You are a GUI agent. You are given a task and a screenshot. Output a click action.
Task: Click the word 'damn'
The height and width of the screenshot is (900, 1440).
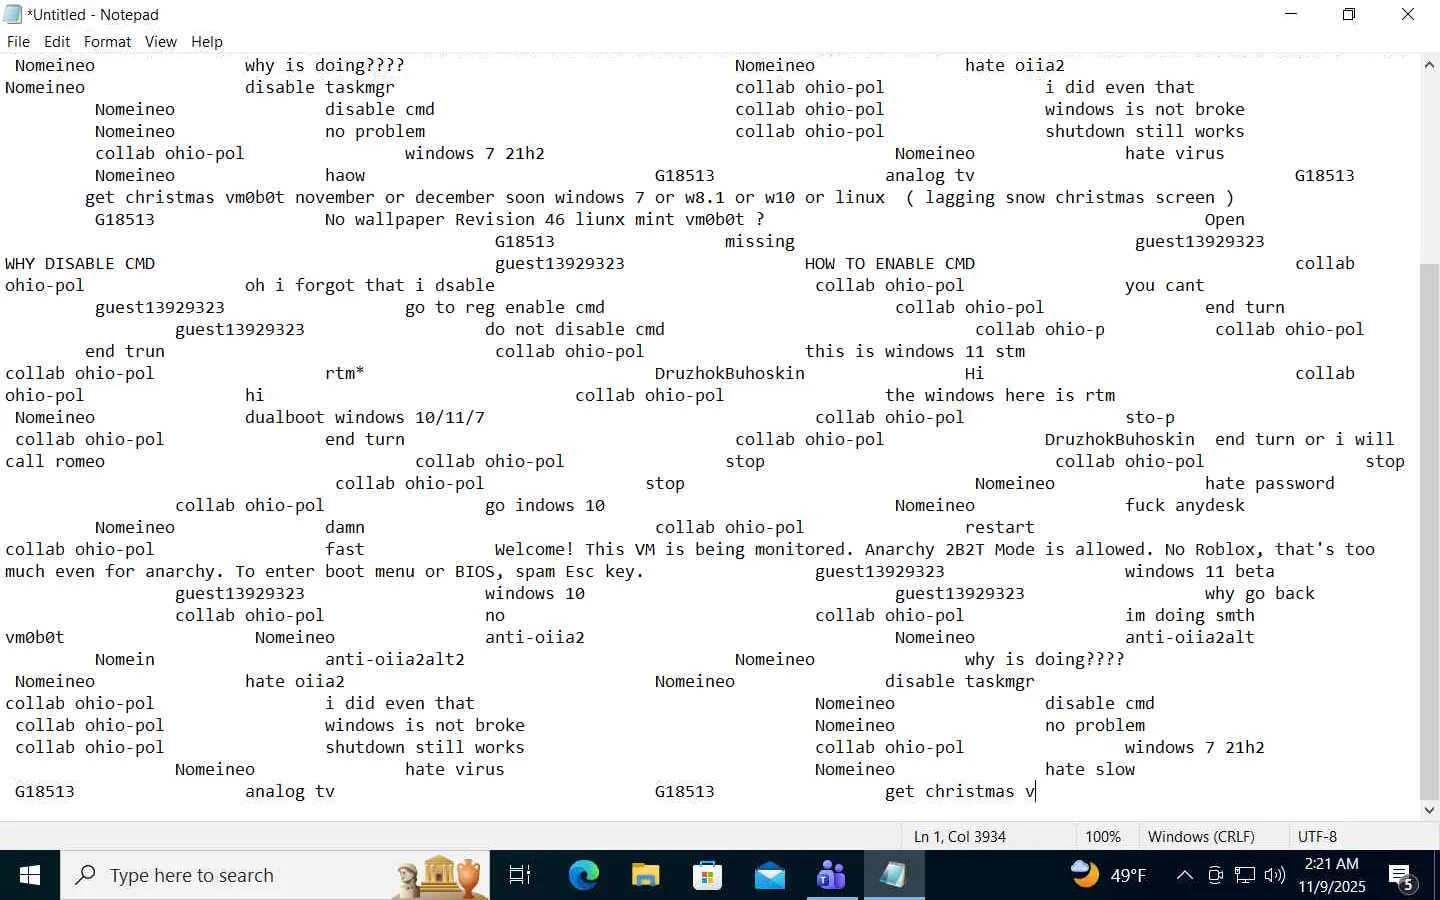(x=345, y=528)
